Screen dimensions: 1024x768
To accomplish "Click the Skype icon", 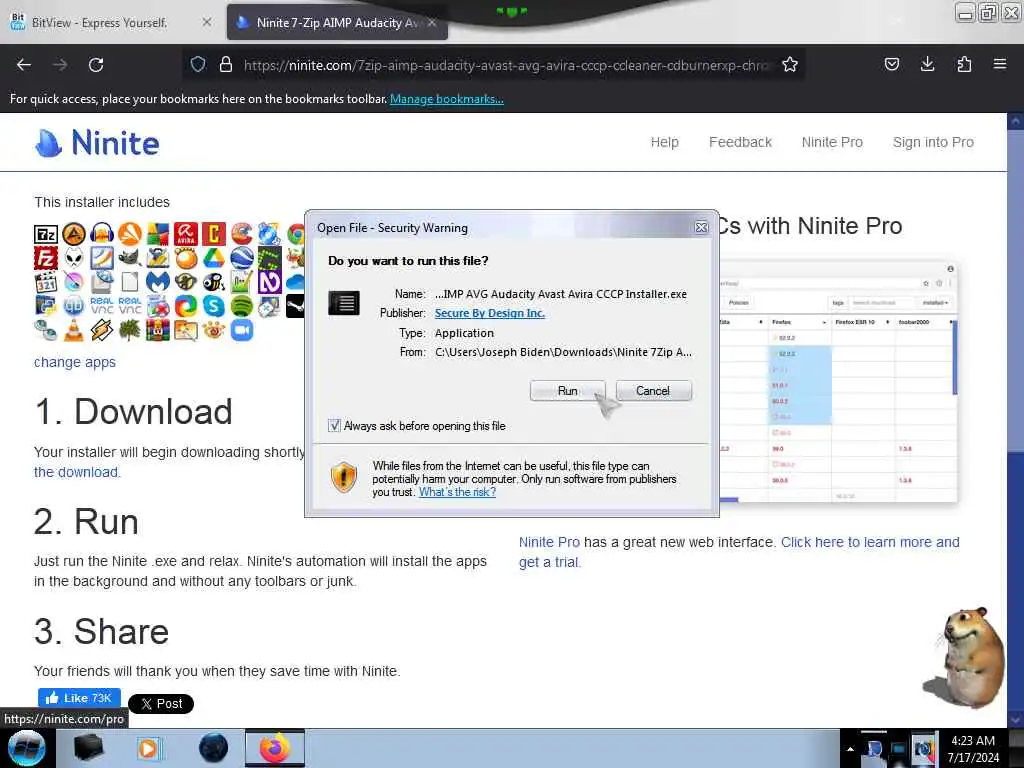I will coord(214,306).
